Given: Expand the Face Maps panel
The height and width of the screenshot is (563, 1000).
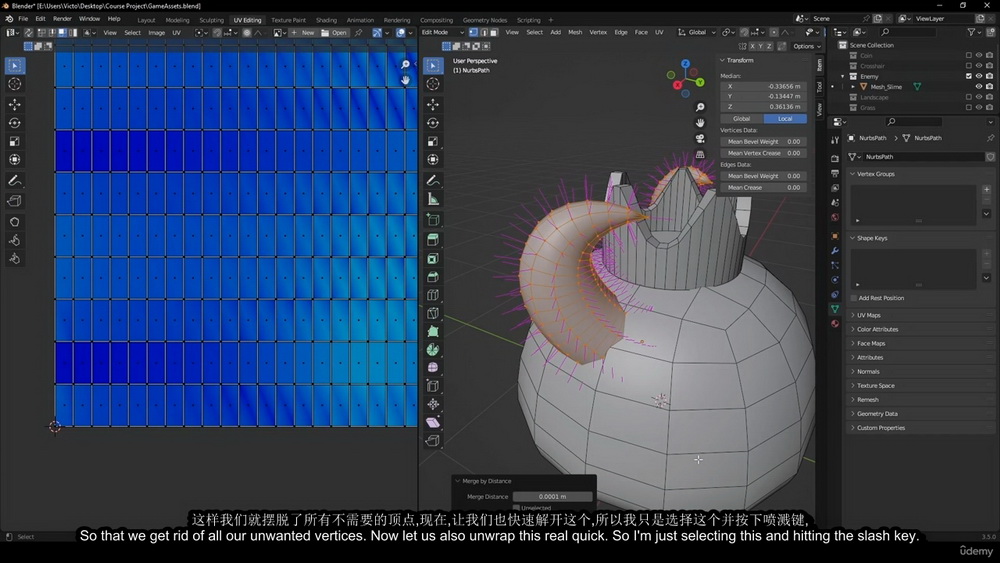Looking at the screenshot, I should [871, 343].
